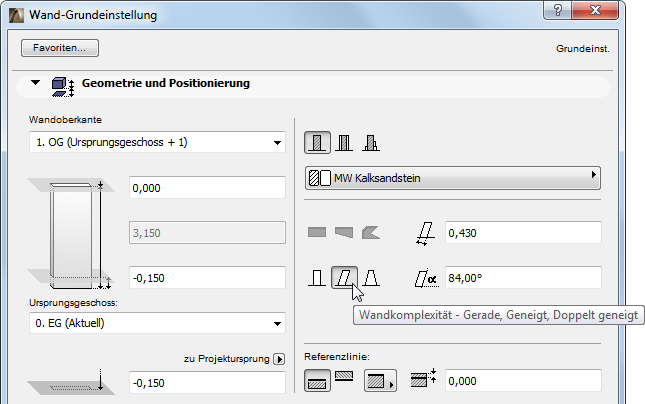645x404 pixels.
Task: Click the help question mark button
Action: tap(557, 10)
